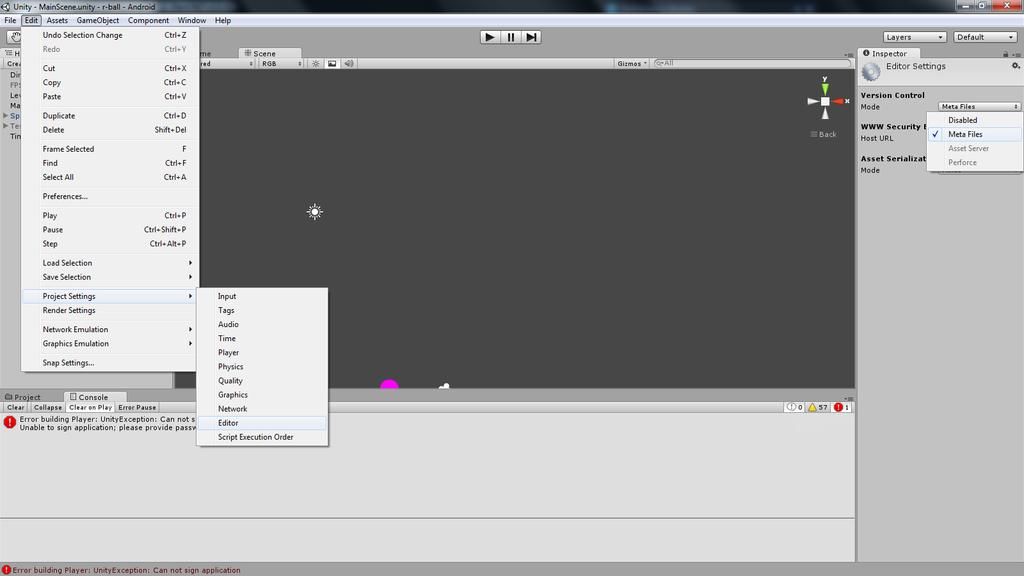Expand the Network Emulation submenu
The width and height of the screenshot is (1024, 576).
tap(110, 330)
